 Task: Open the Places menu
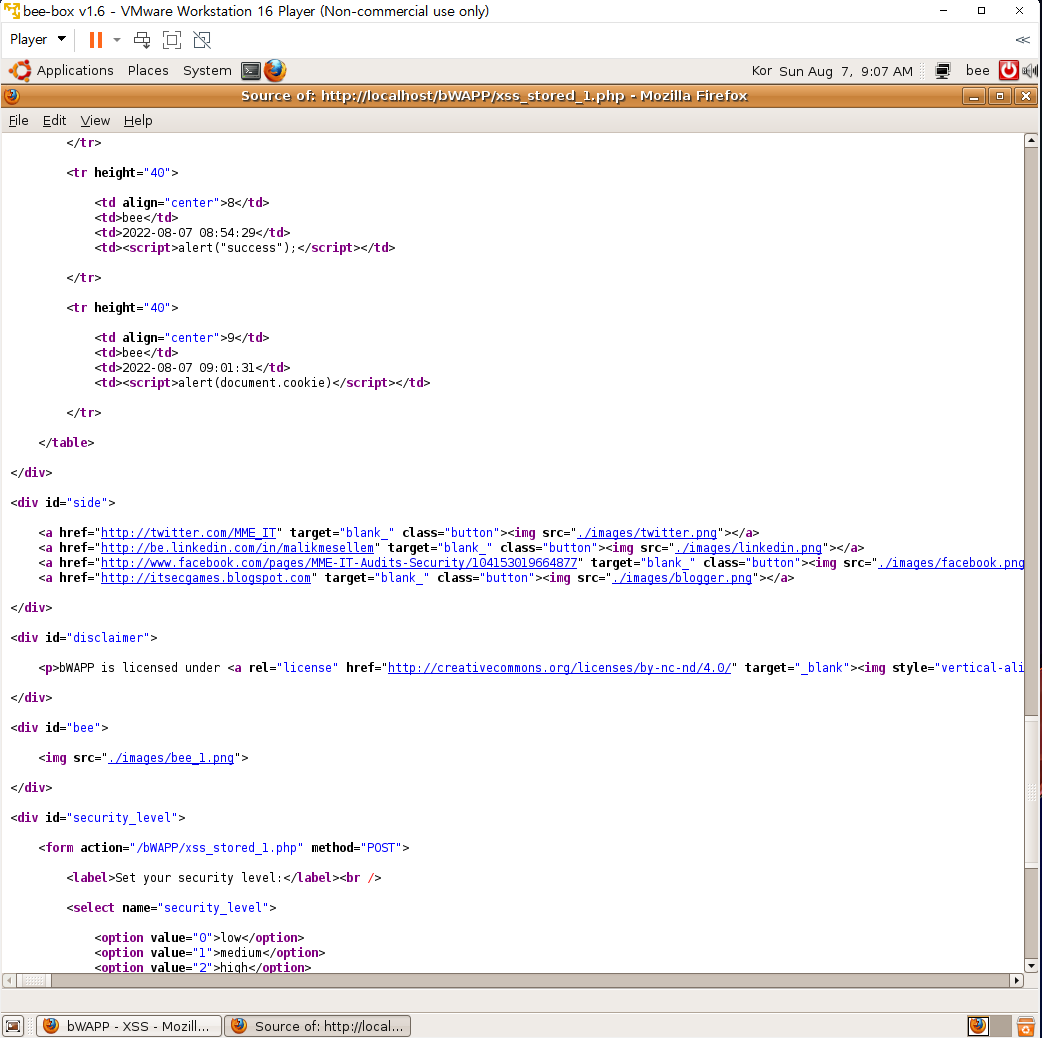click(x=148, y=70)
